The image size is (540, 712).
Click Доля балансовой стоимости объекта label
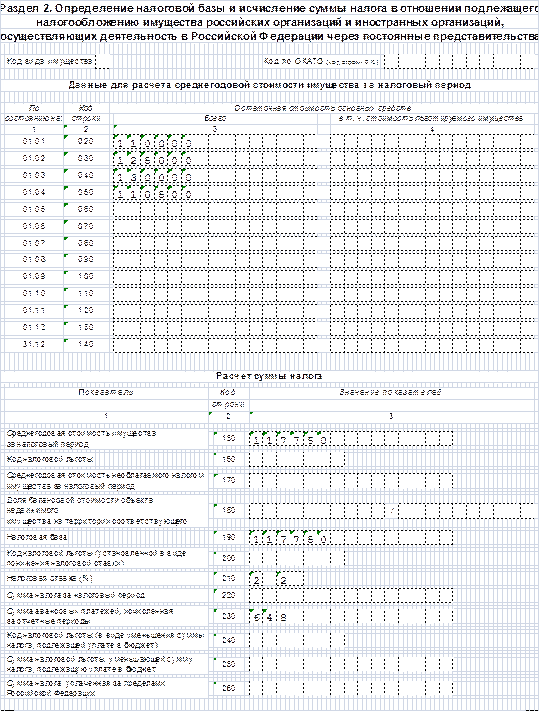coord(96,510)
